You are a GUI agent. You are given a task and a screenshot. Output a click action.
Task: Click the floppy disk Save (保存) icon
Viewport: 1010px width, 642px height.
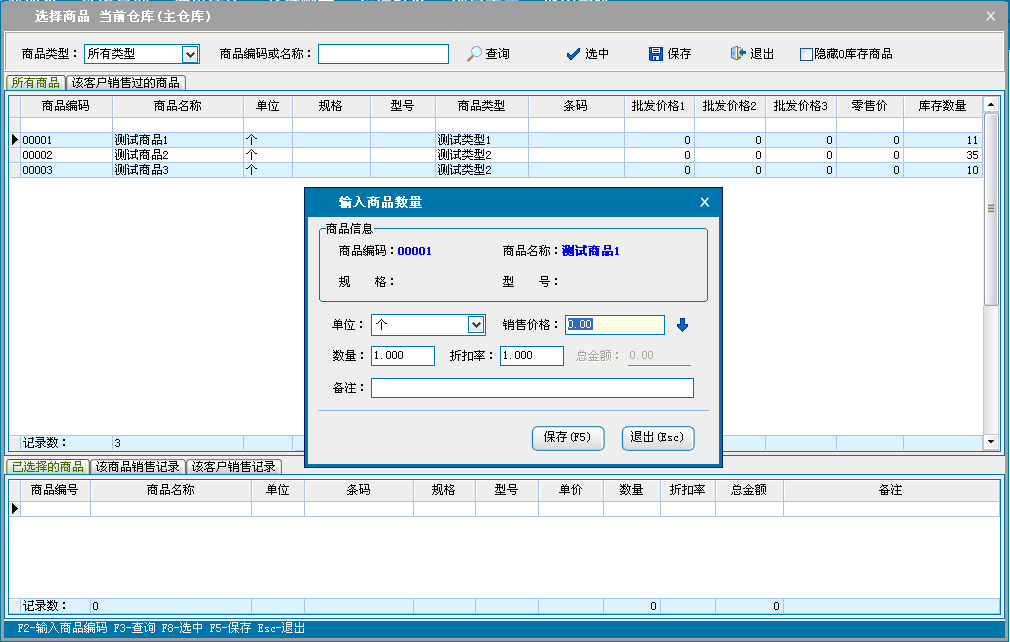pyautogui.click(x=656, y=54)
